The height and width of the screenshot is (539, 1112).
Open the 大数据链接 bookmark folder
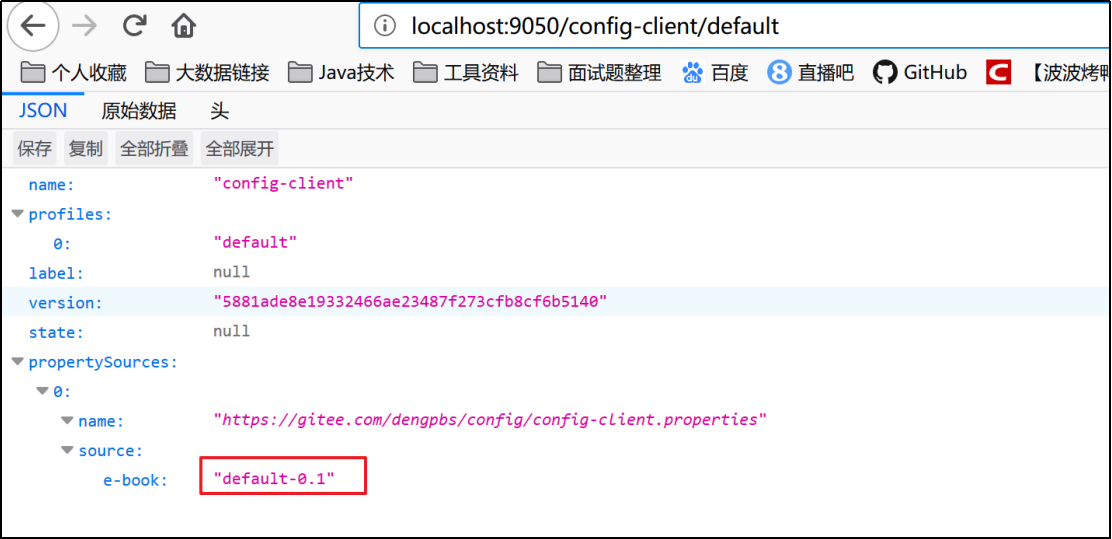[207, 72]
